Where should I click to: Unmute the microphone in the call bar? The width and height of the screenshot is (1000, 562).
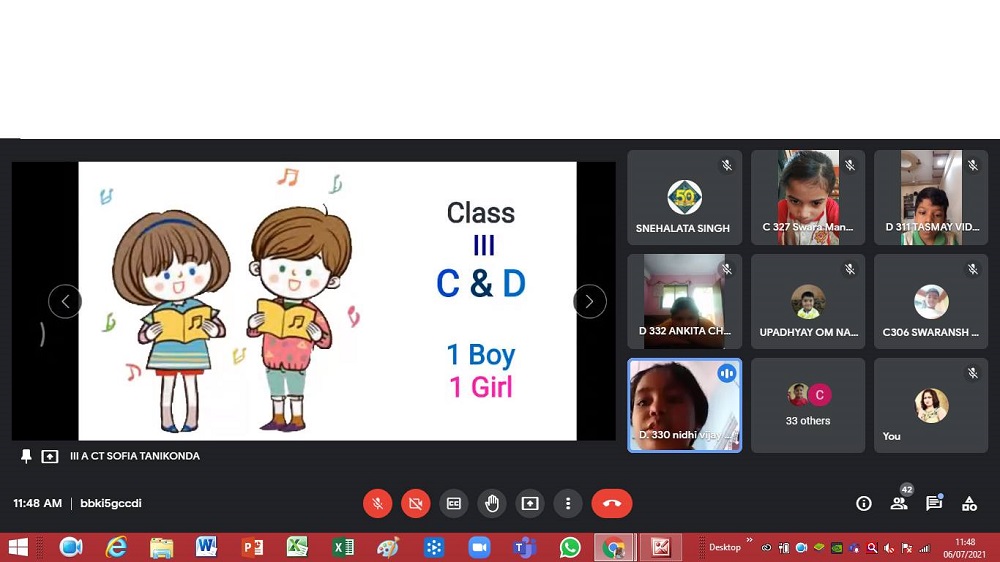tap(377, 504)
